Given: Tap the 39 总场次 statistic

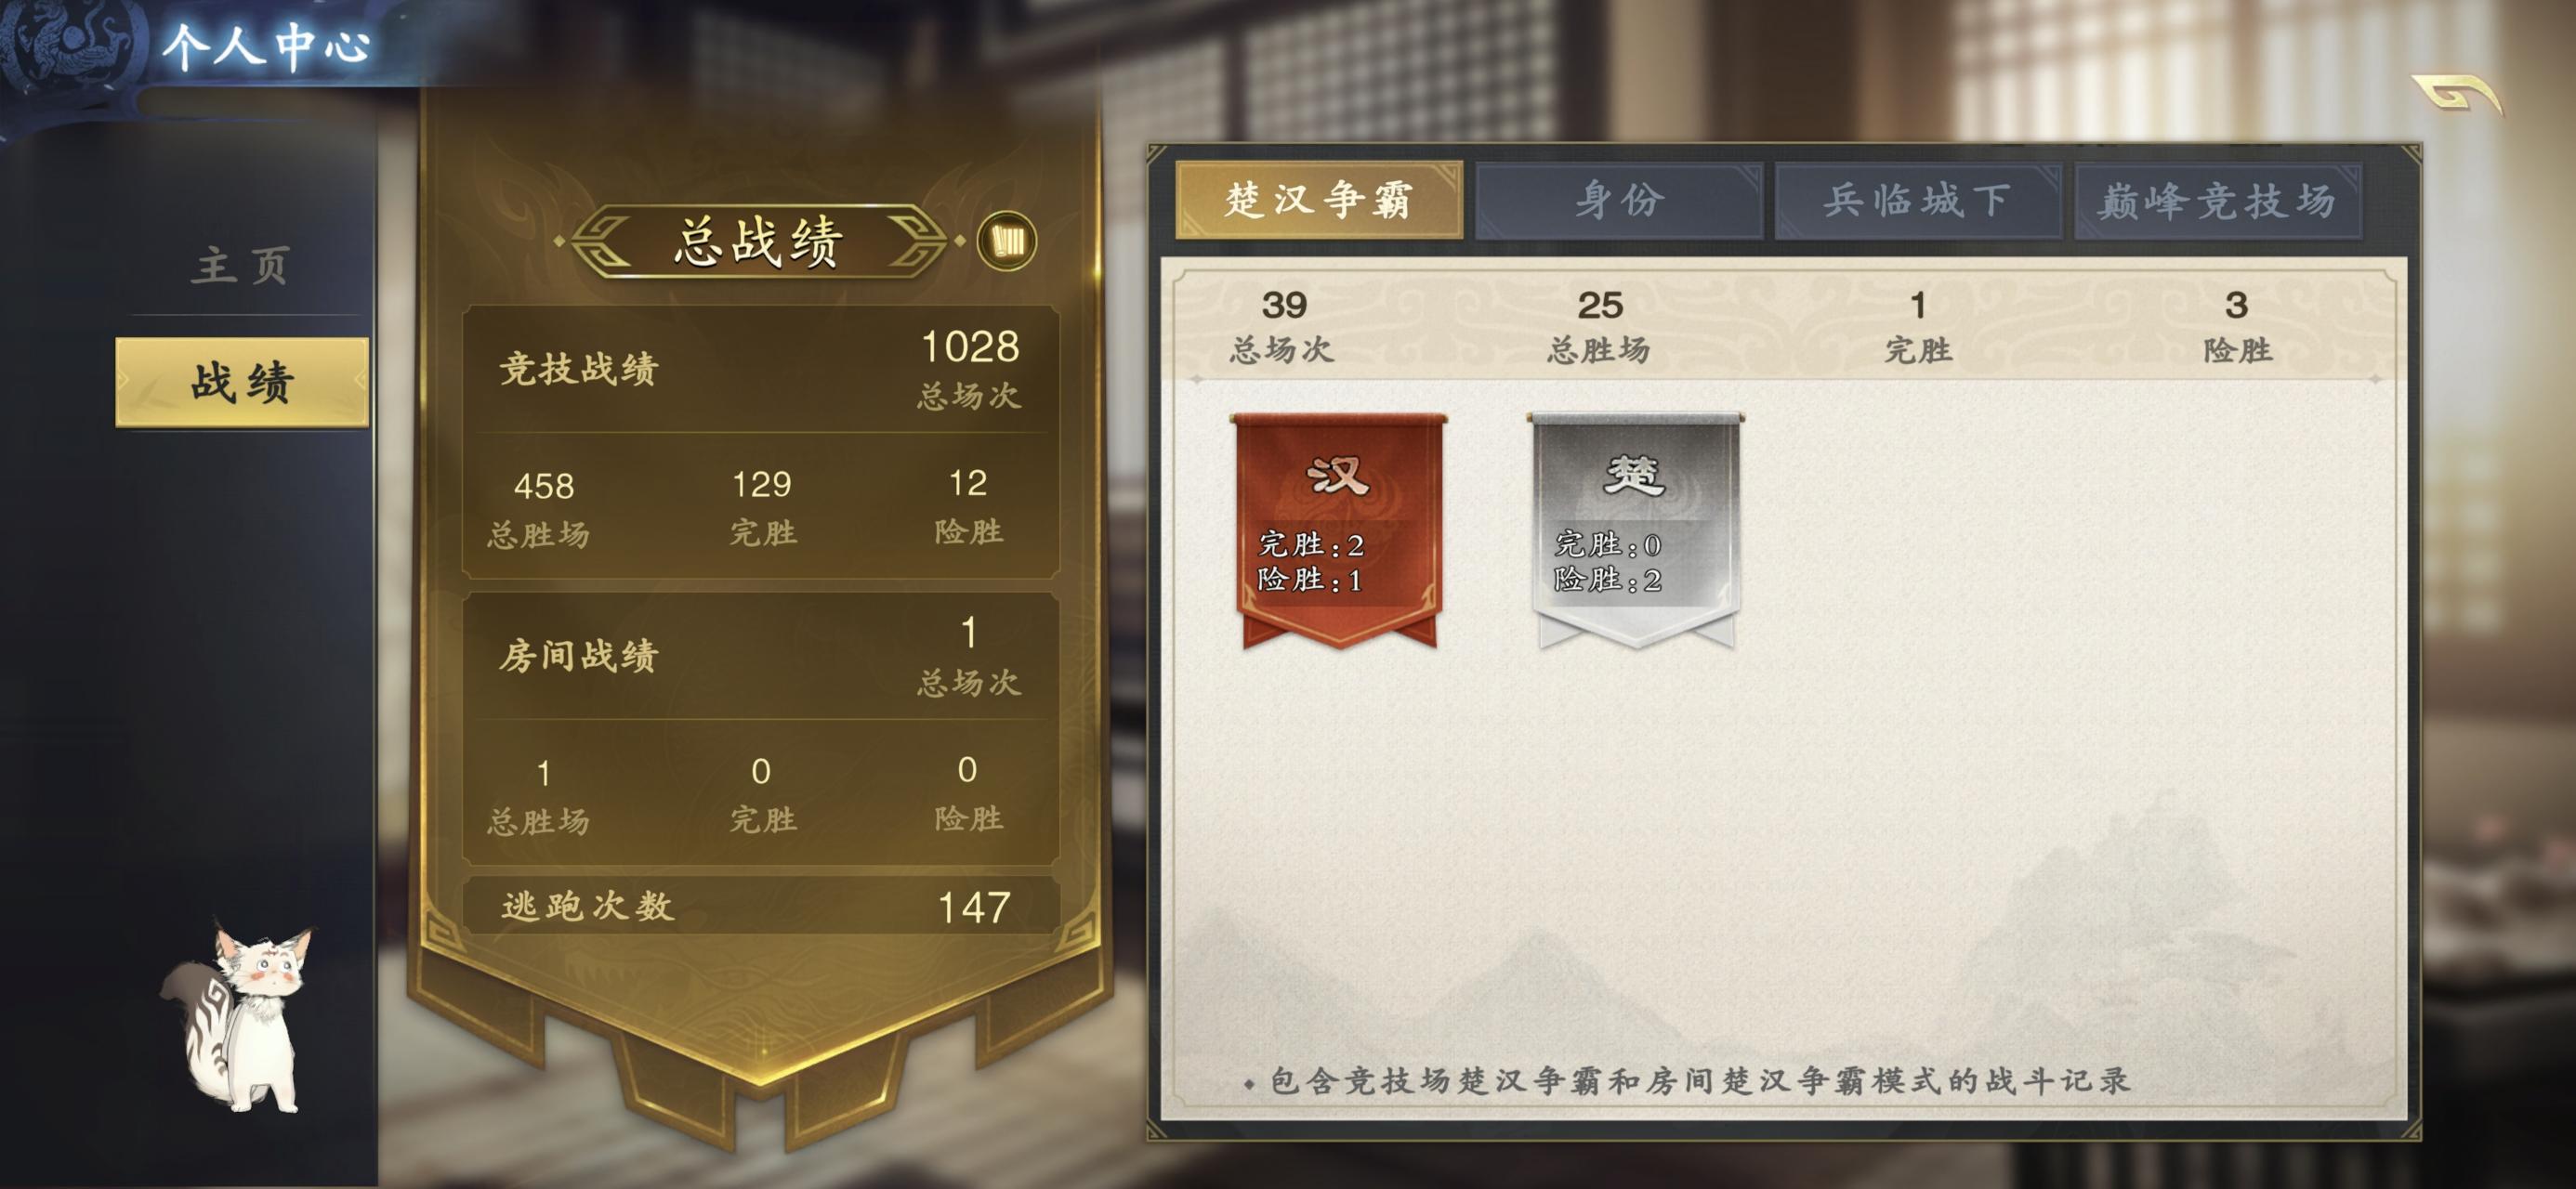Looking at the screenshot, I should coord(1283,326).
